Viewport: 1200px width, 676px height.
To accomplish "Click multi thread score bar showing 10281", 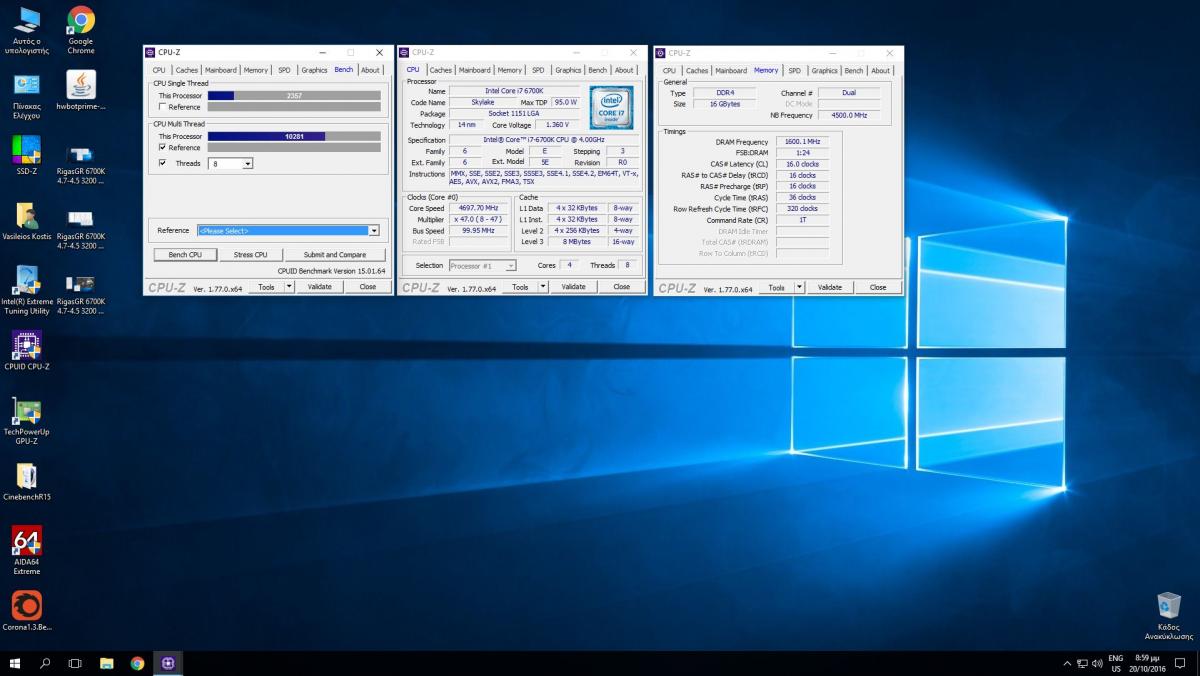I will pos(294,136).
